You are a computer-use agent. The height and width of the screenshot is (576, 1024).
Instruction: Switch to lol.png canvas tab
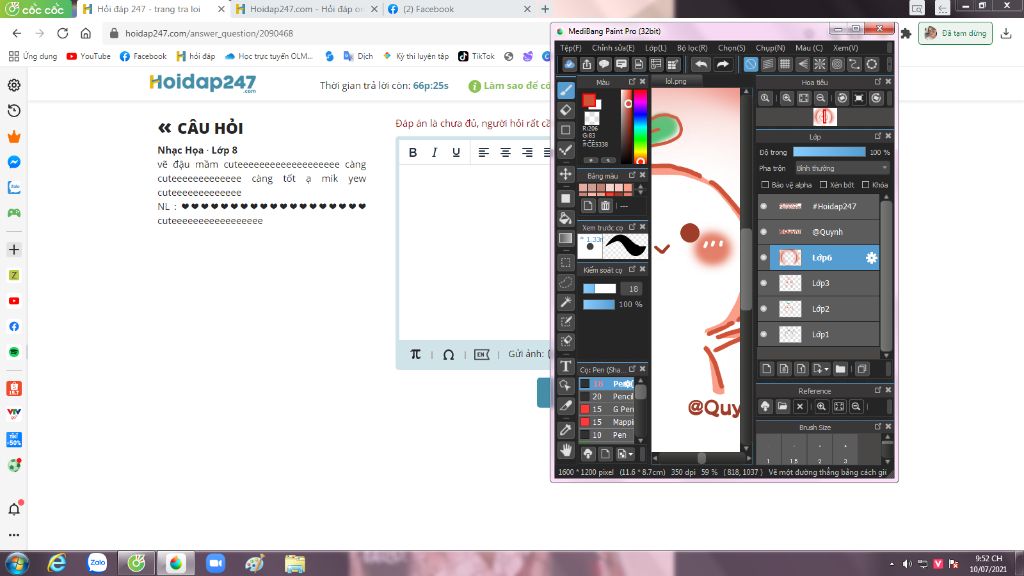(x=676, y=82)
